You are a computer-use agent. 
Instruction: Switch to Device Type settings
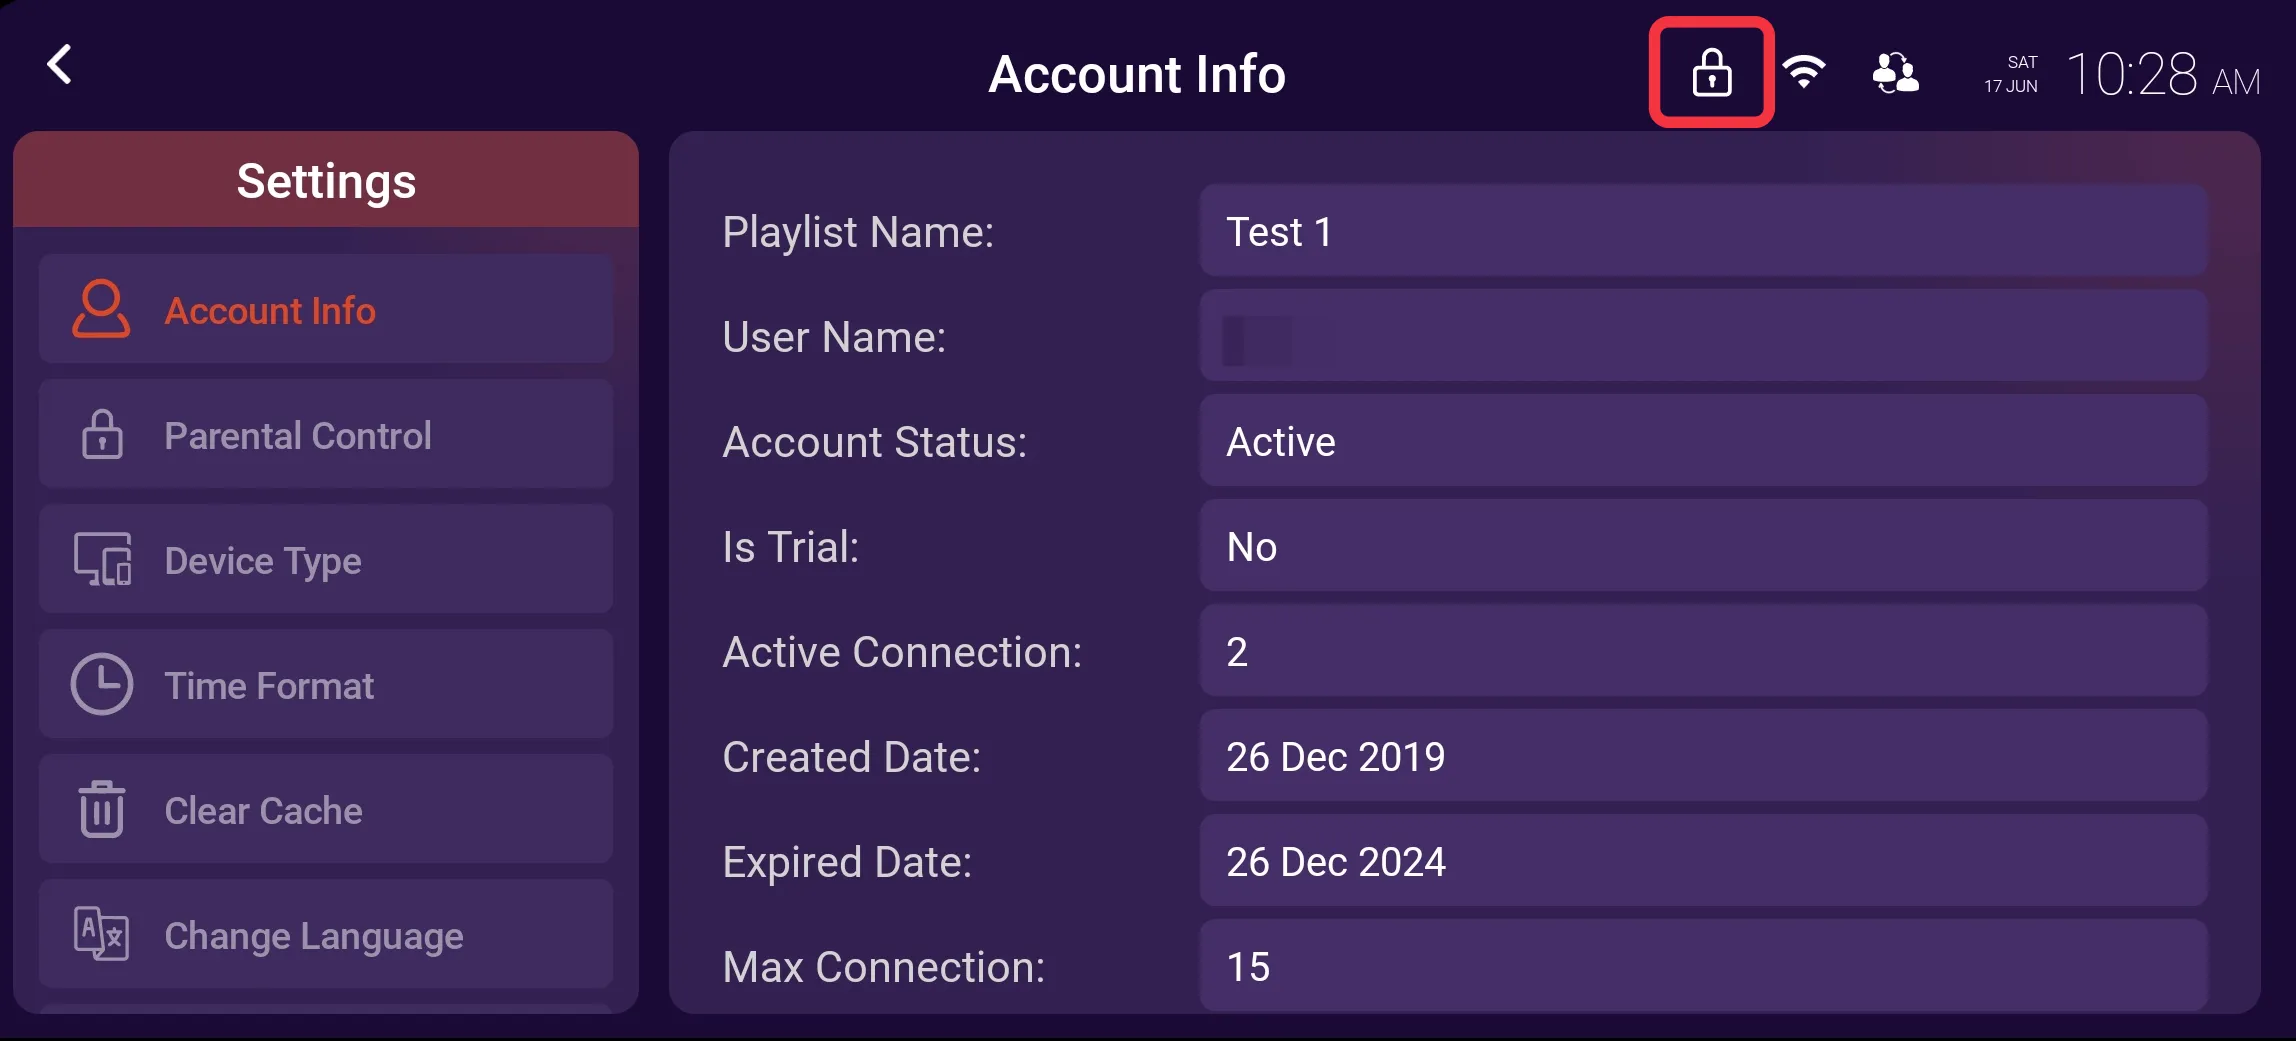[x=326, y=559]
